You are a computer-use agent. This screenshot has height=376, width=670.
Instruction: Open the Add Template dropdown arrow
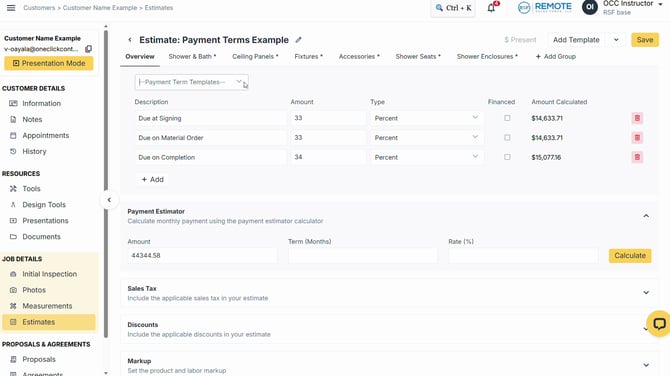(616, 40)
